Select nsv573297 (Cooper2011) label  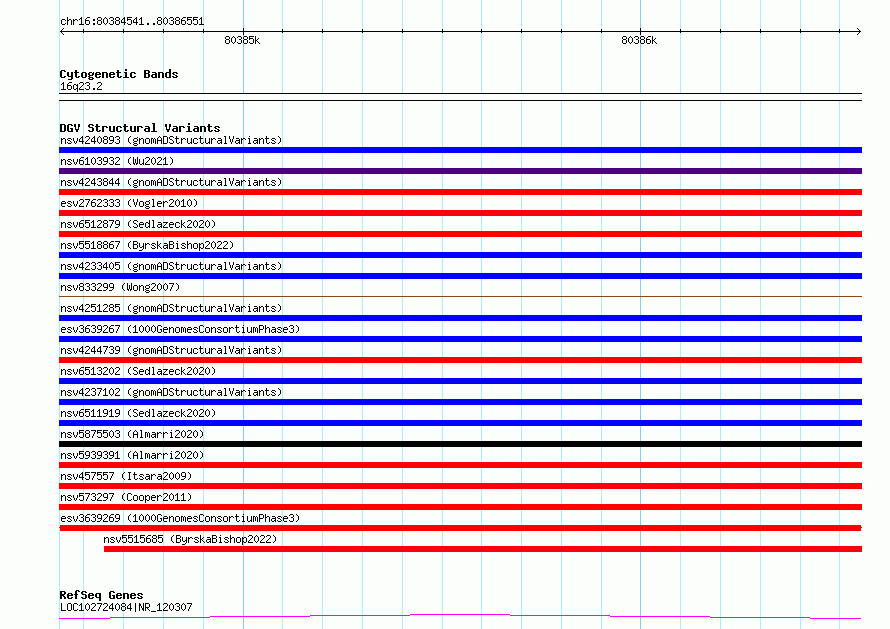tap(126, 497)
